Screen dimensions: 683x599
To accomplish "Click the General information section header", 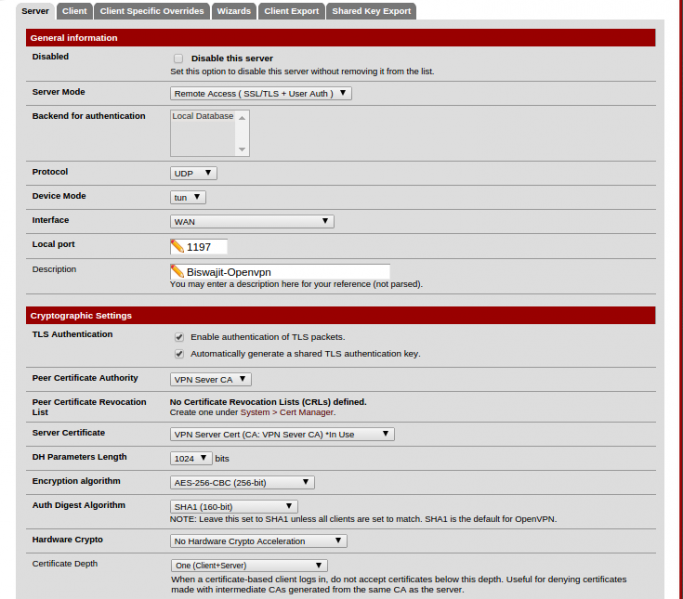I will tap(341, 38).
